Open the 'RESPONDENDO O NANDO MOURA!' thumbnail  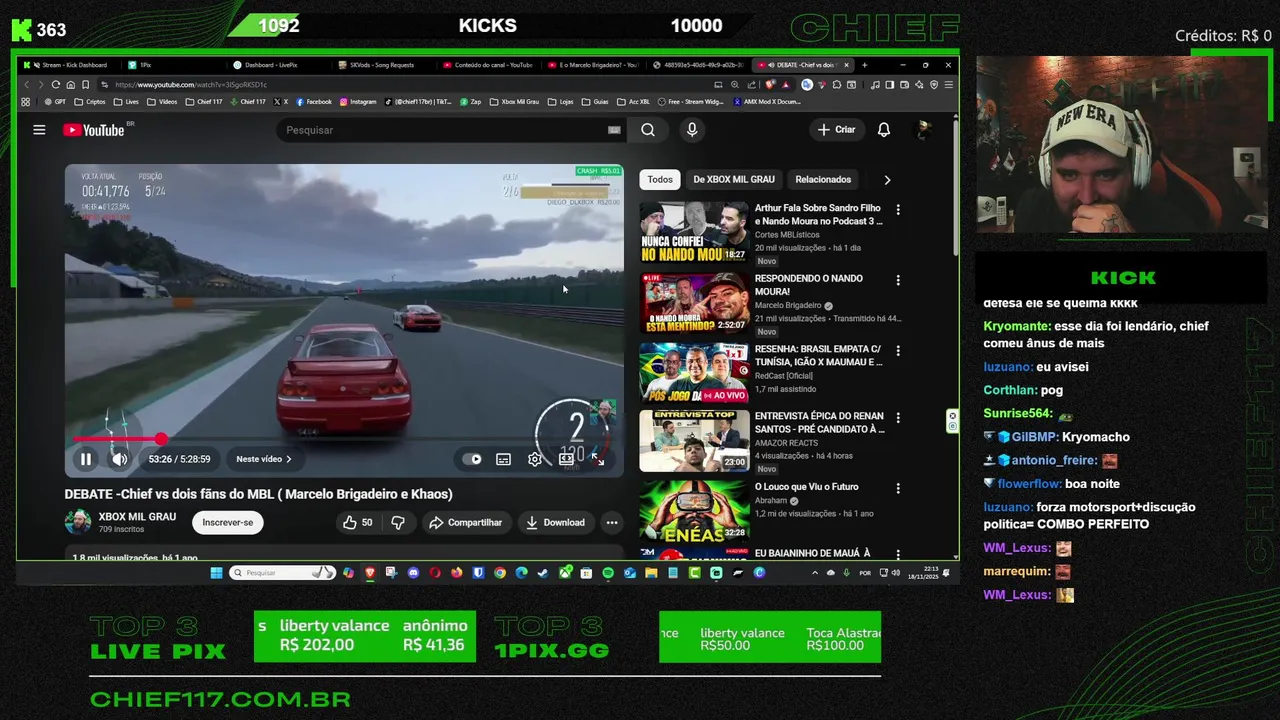tap(694, 303)
